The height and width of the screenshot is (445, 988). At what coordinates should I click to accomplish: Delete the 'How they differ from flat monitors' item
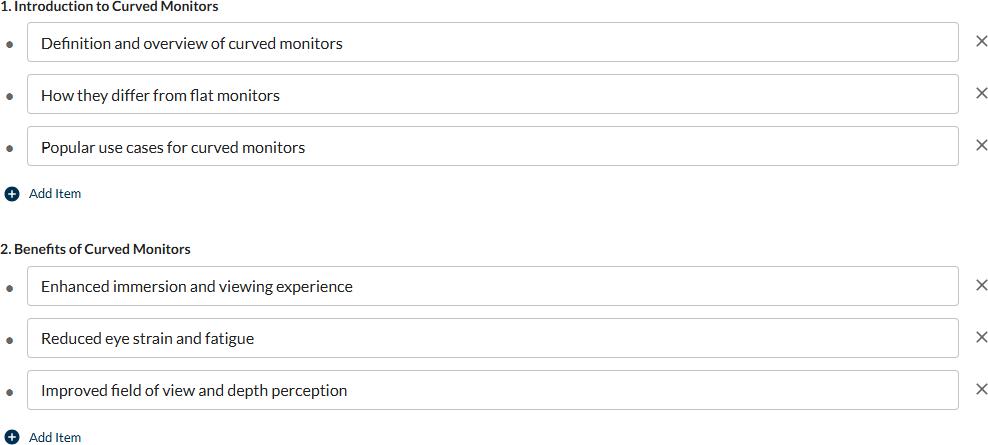(981, 94)
